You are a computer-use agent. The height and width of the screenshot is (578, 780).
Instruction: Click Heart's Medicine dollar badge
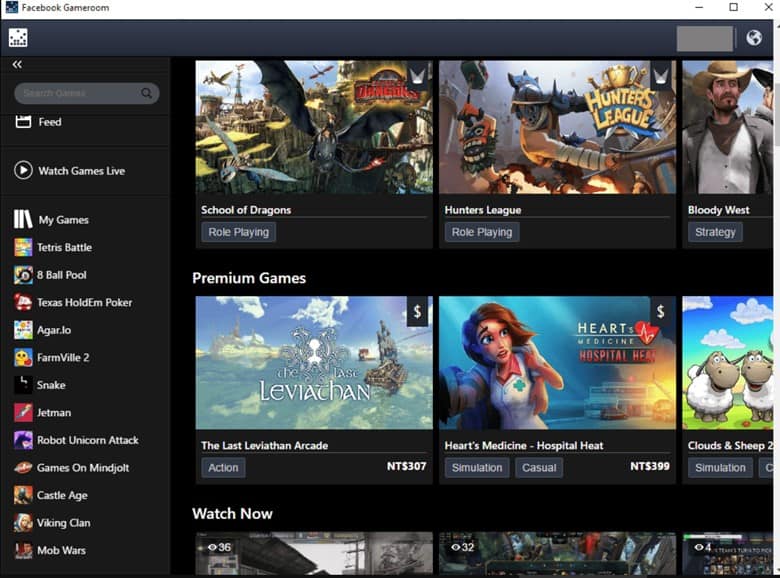click(661, 311)
